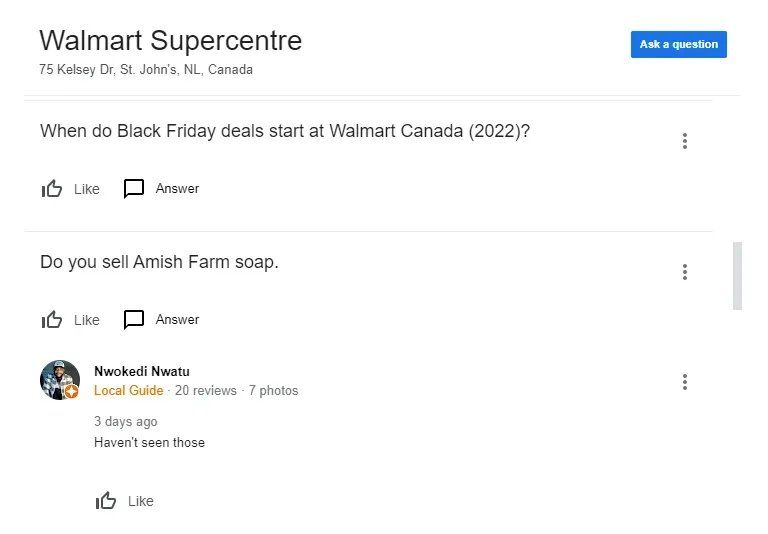The width and height of the screenshot is (768, 534).
Task: Click the Nwokedi Nwatu reviewer name
Action: [x=142, y=372]
